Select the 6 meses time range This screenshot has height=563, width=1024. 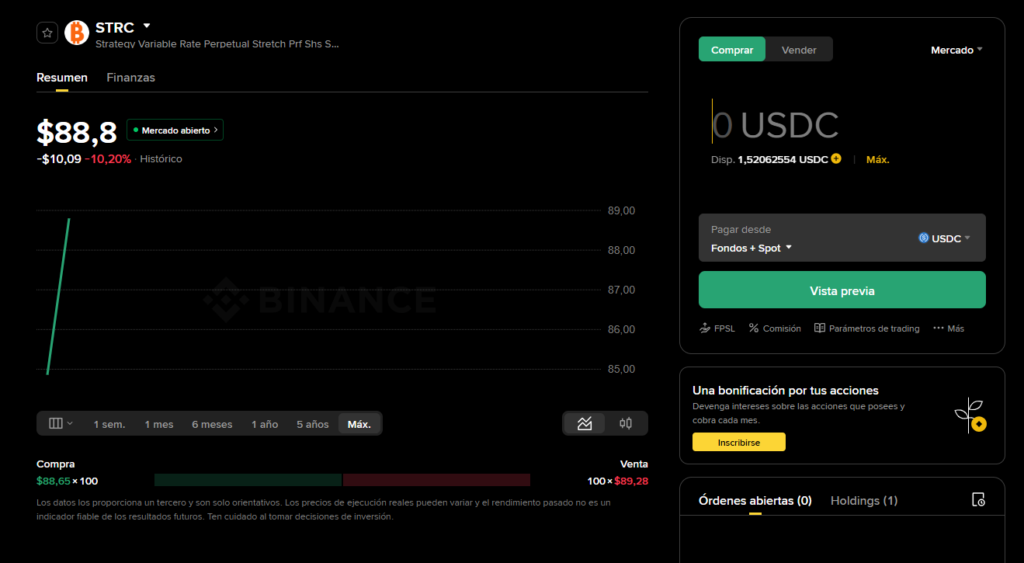212,425
